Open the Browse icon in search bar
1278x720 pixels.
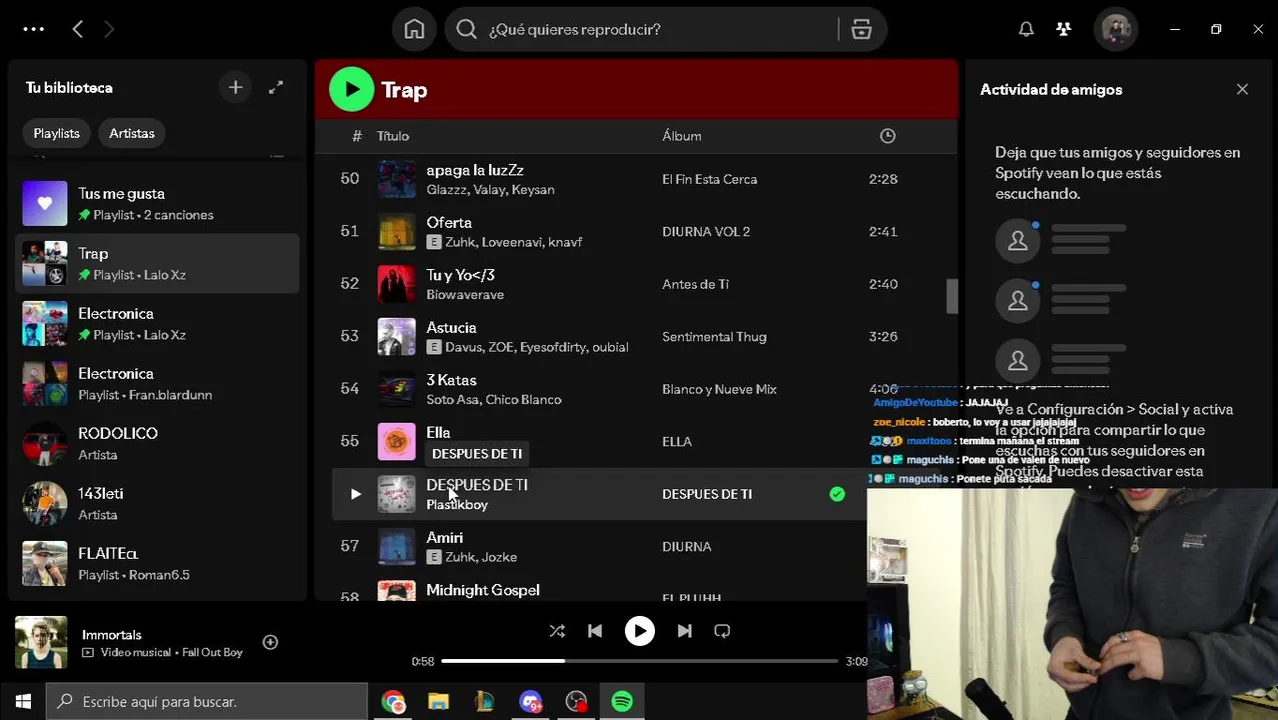[x=861, y=29]
